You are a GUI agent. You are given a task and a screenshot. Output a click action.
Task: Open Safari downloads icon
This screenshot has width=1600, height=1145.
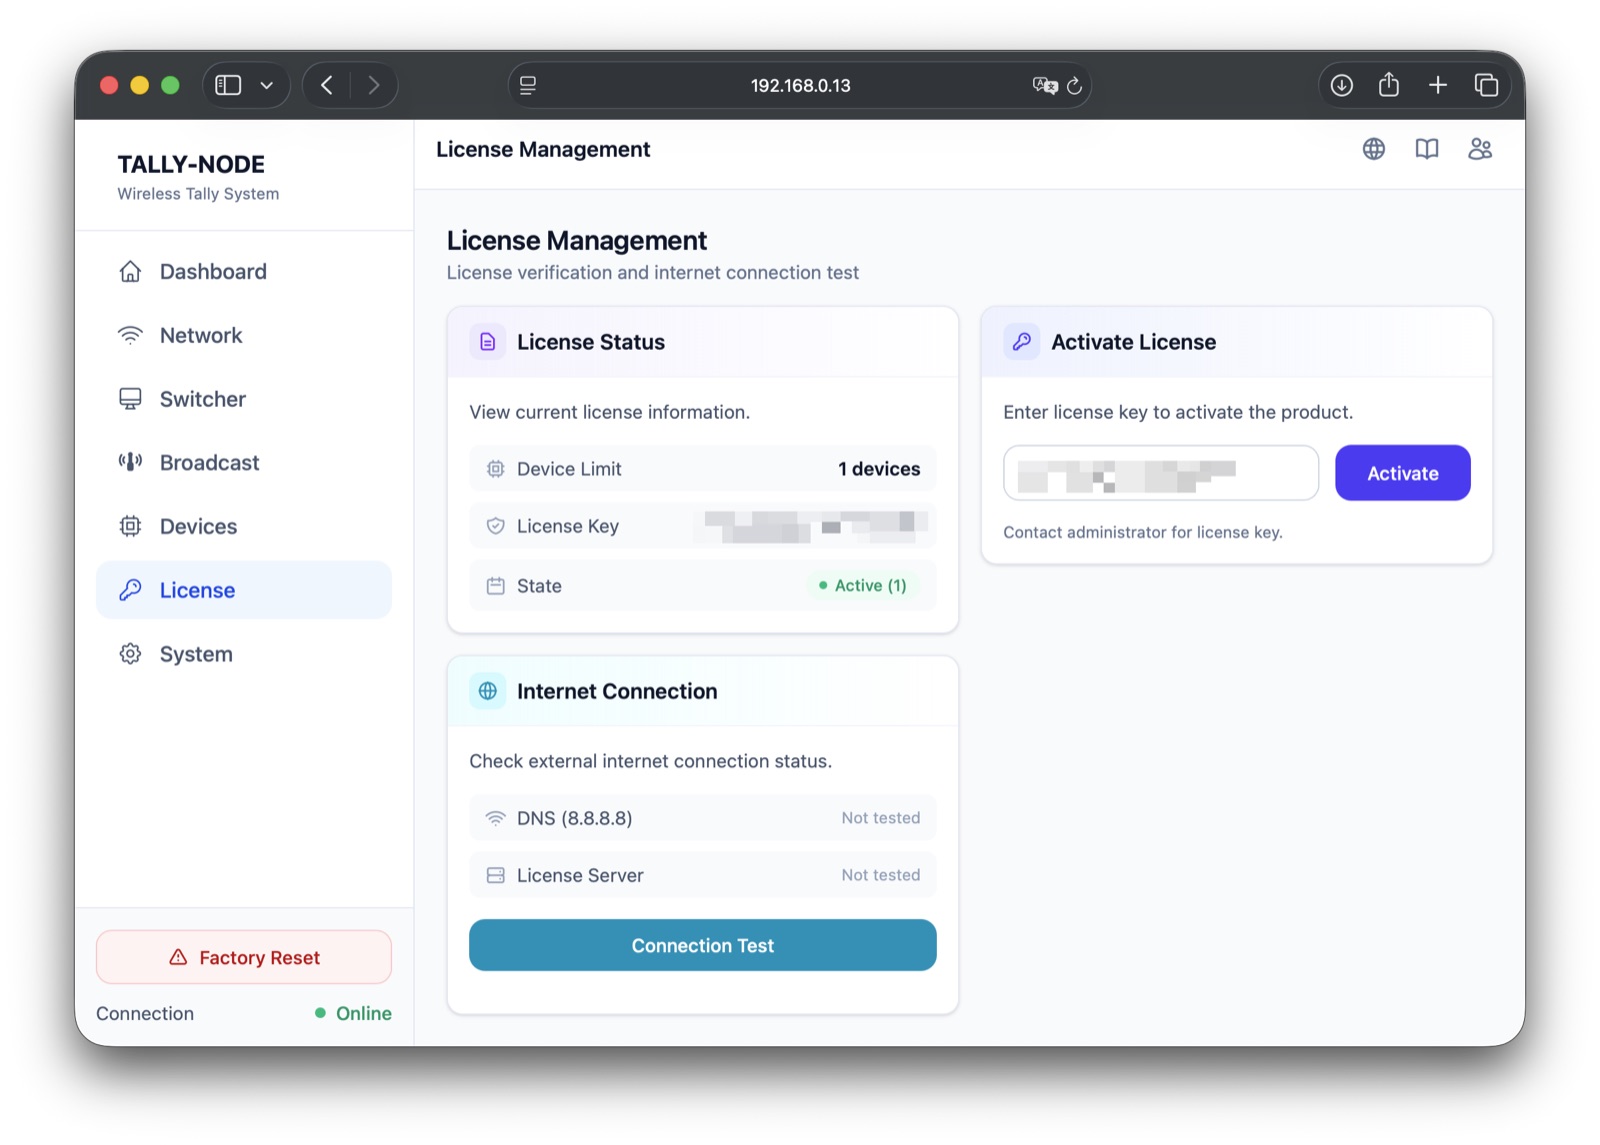[x=1342, y=86]
